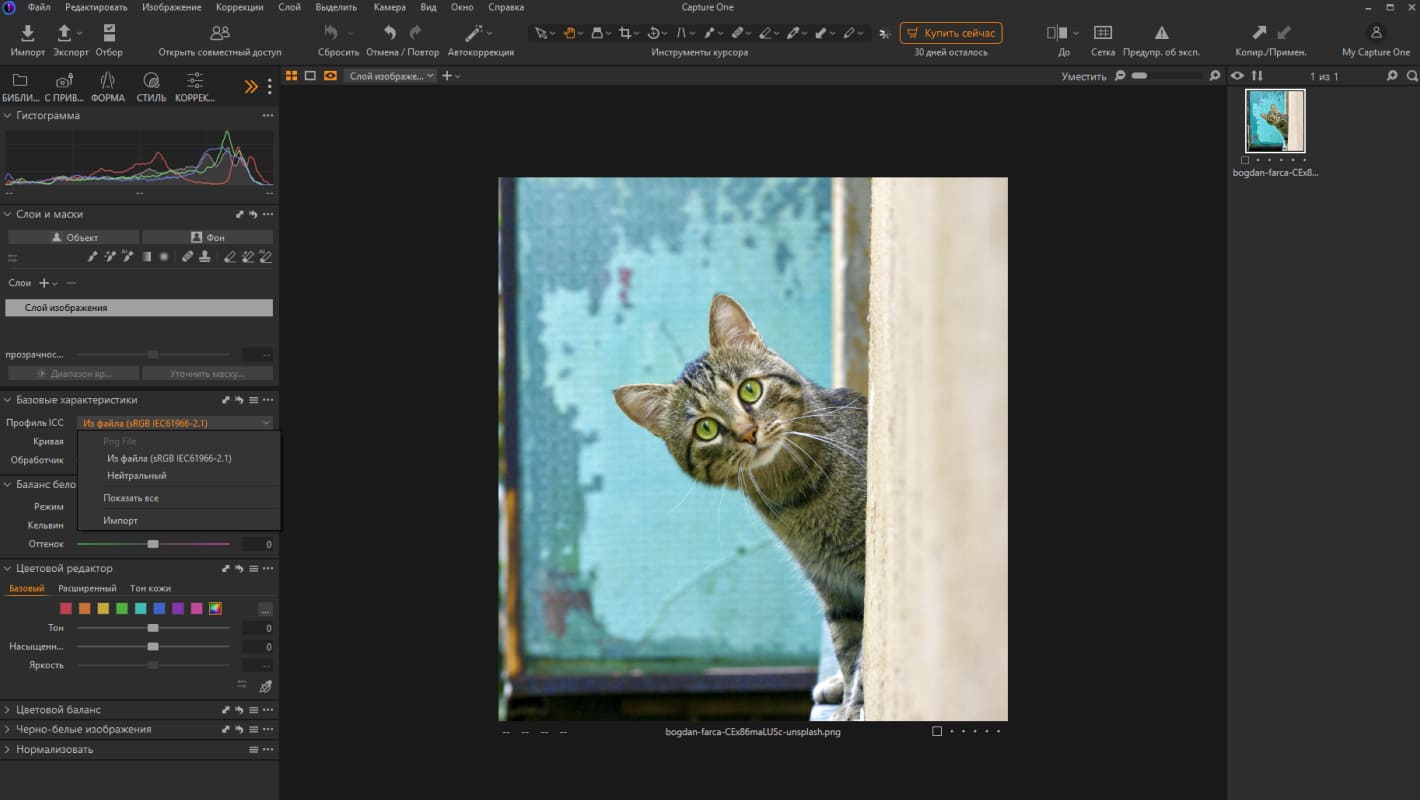1420x800 pixels.
Task: Open the Camera menu in menu bar
Action: point(389,7)
